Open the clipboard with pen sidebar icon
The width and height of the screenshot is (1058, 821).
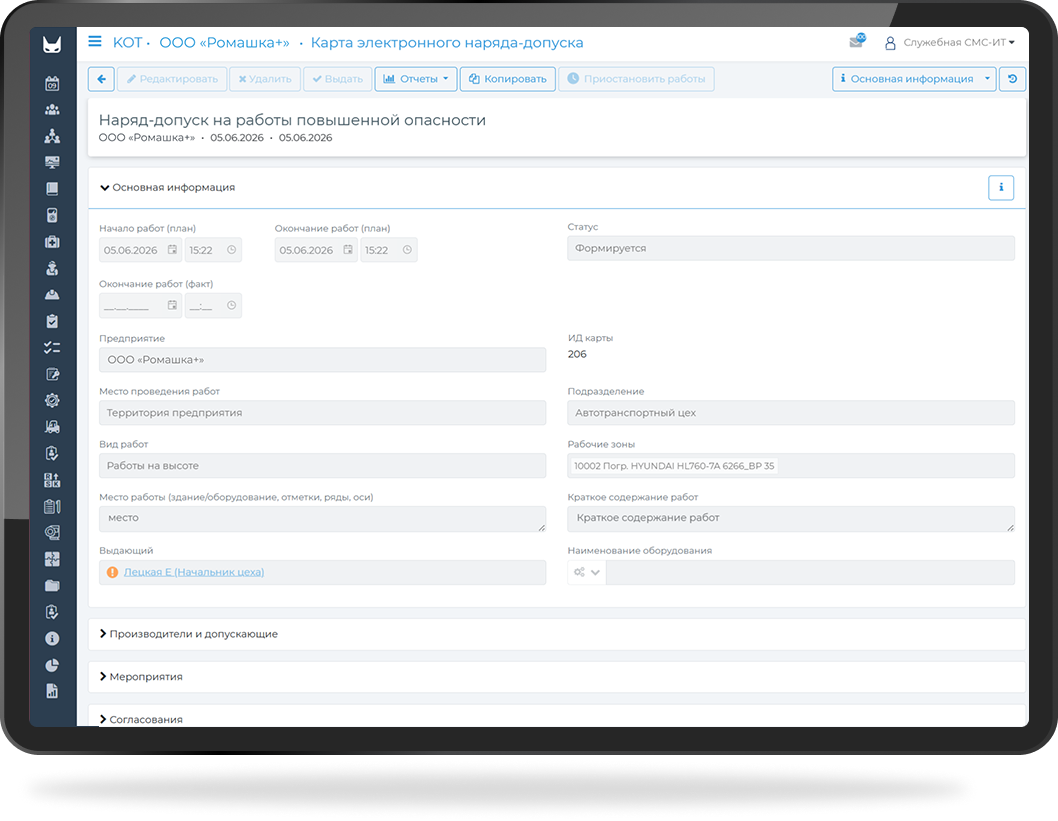[52, 507]
